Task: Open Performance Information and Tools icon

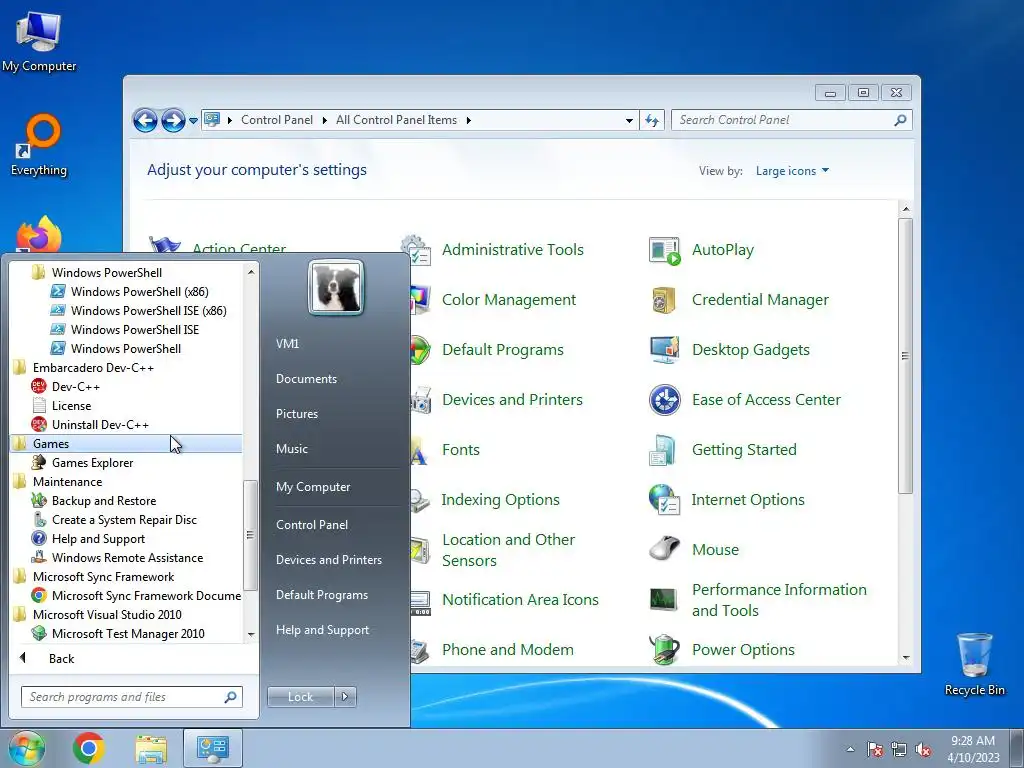Action: pos(664,600)
